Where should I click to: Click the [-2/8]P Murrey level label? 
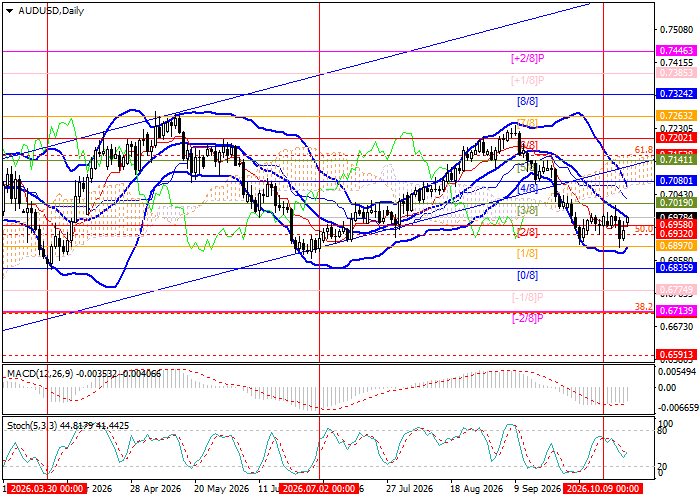point(528,318)
